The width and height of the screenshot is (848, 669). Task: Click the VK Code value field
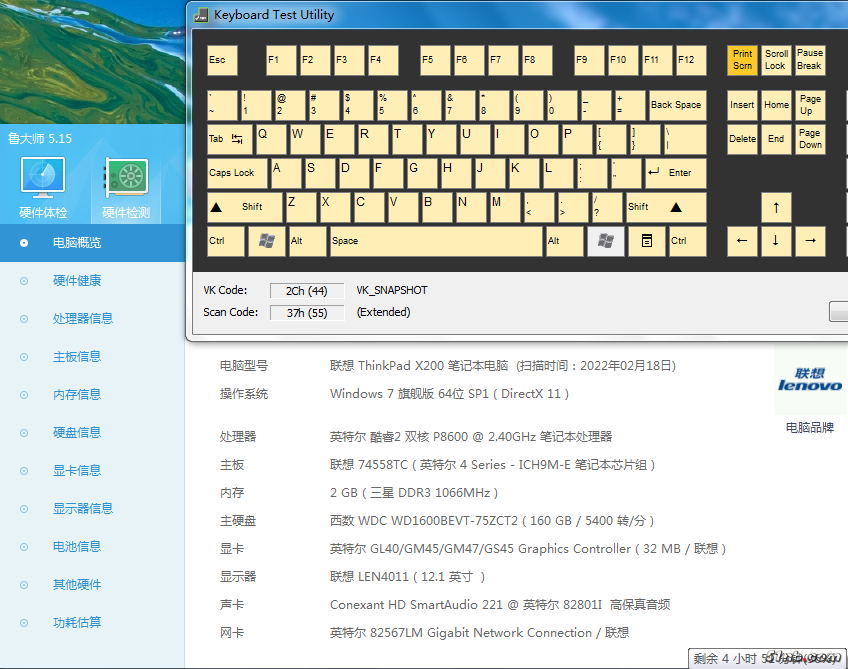(307, 290)
